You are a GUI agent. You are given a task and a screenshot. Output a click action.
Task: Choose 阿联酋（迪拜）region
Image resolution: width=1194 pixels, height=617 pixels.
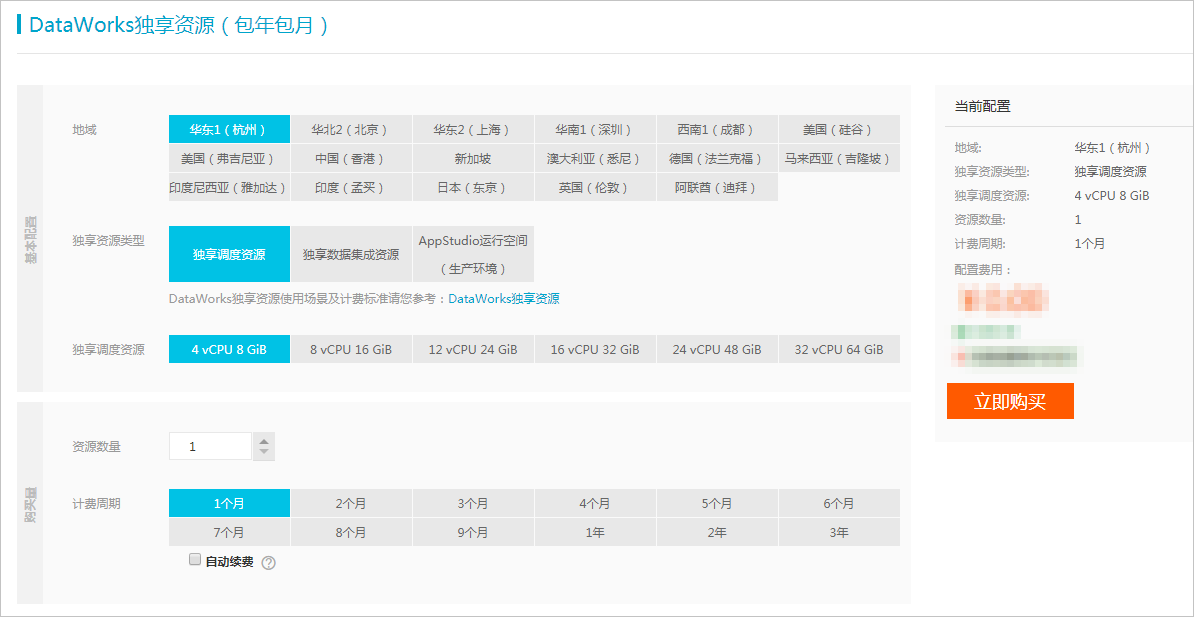[x=717, y=187]
